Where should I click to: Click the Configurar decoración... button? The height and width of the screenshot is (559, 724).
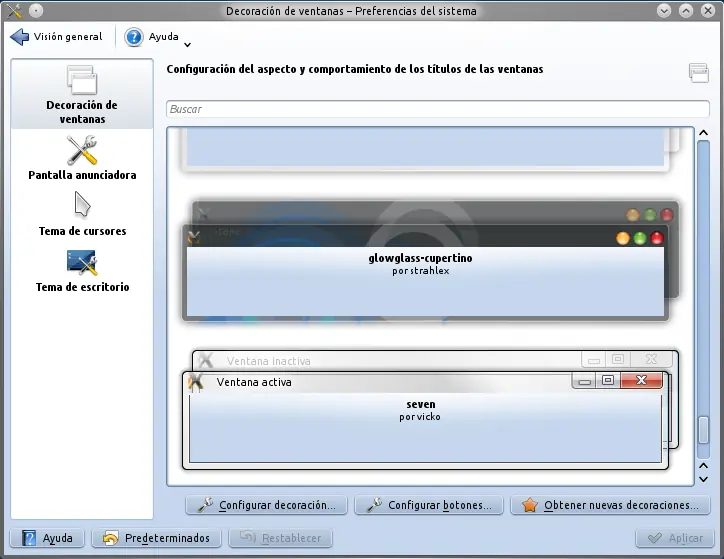tap(266, 505)
